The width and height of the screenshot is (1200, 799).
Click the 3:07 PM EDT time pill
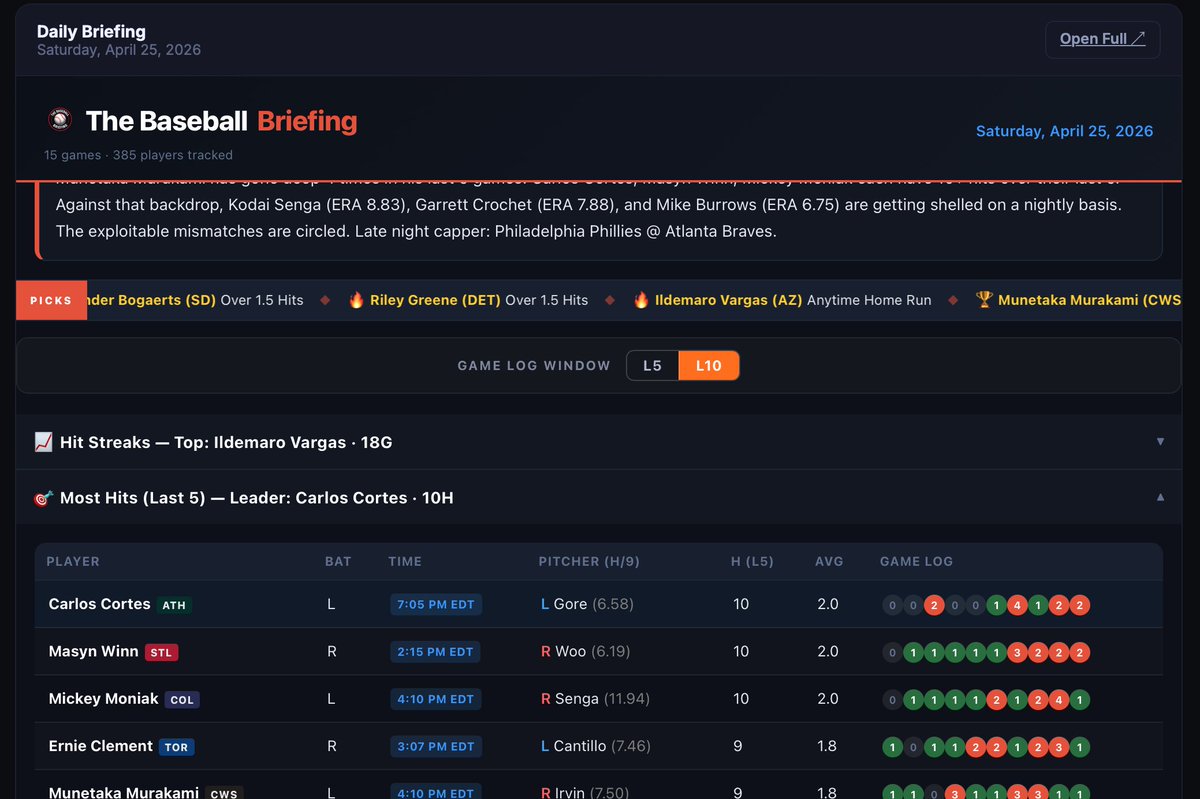tap(436, 746)
